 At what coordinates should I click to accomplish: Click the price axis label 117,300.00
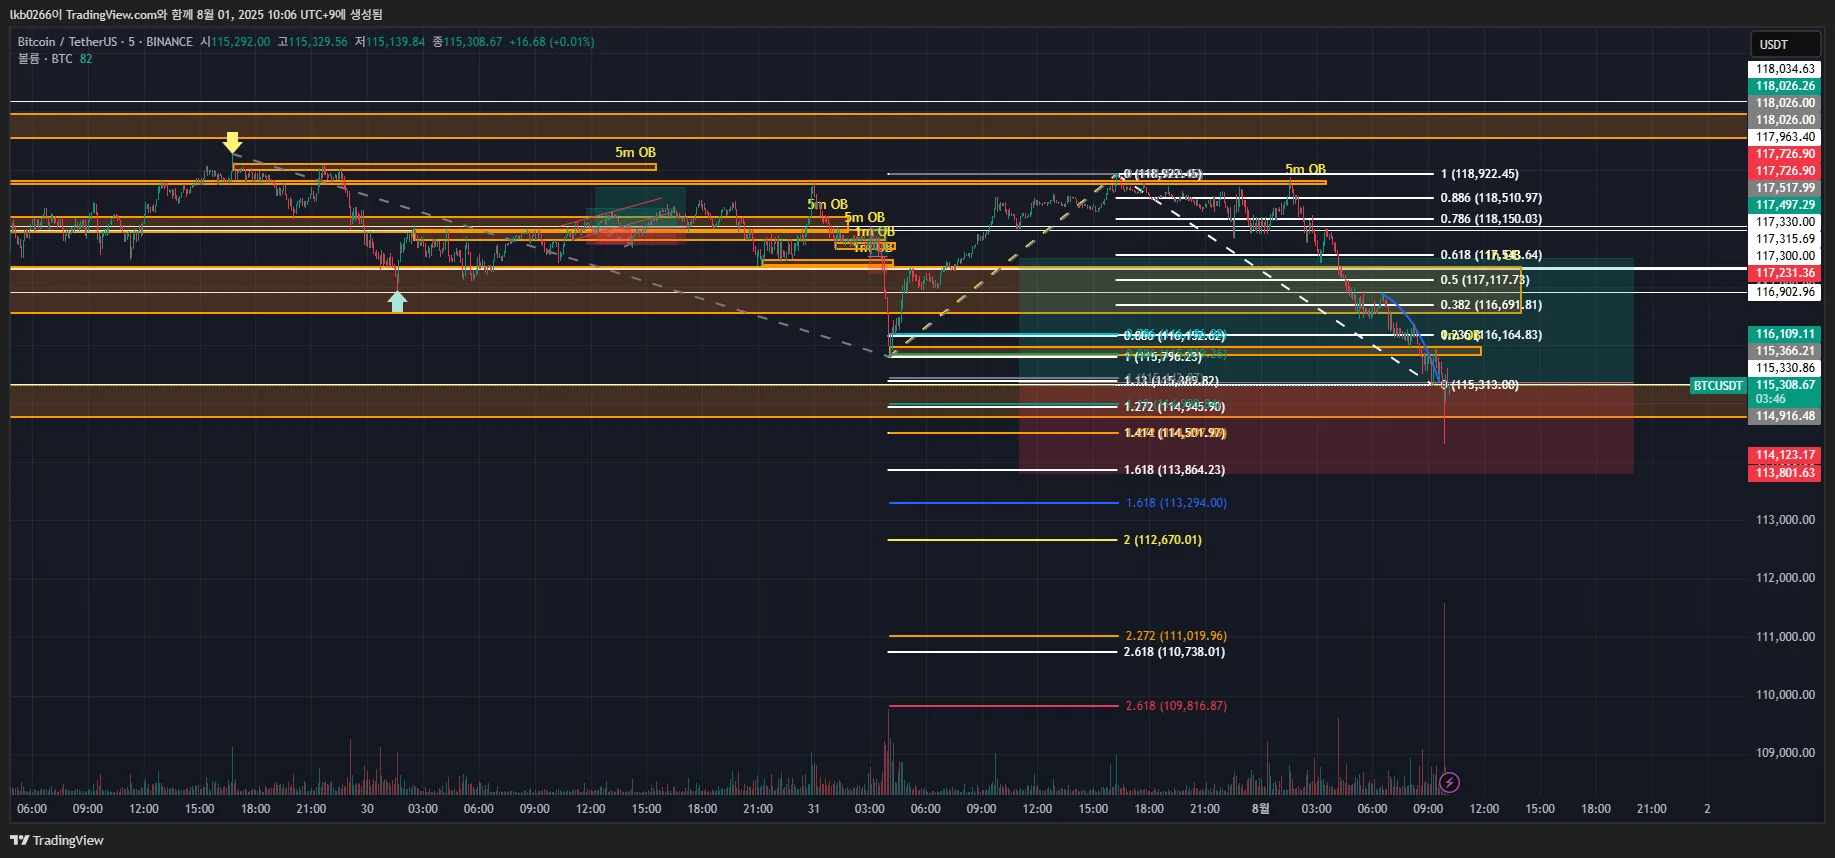point(1785,256)
